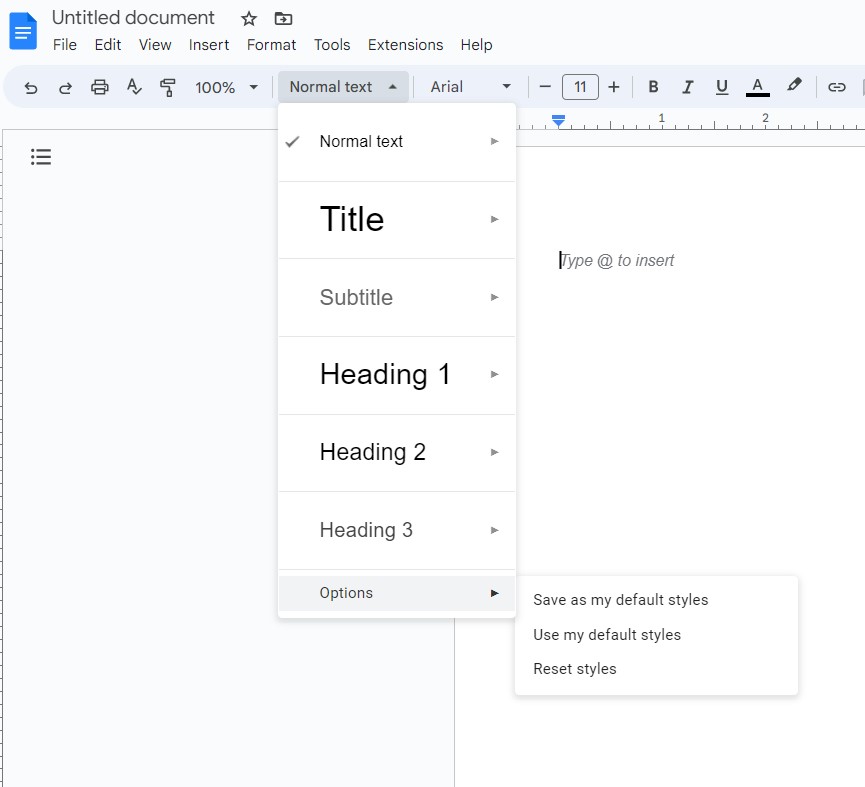Toggle Italic formatting

click(687, 87)
